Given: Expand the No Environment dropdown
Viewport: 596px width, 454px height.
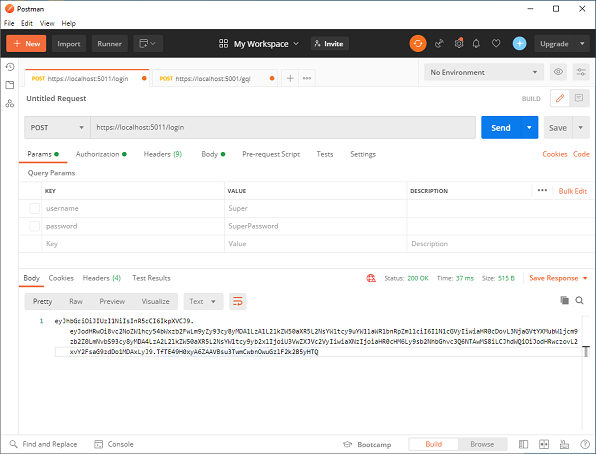Looking at the screenshot, I should 484,72.
